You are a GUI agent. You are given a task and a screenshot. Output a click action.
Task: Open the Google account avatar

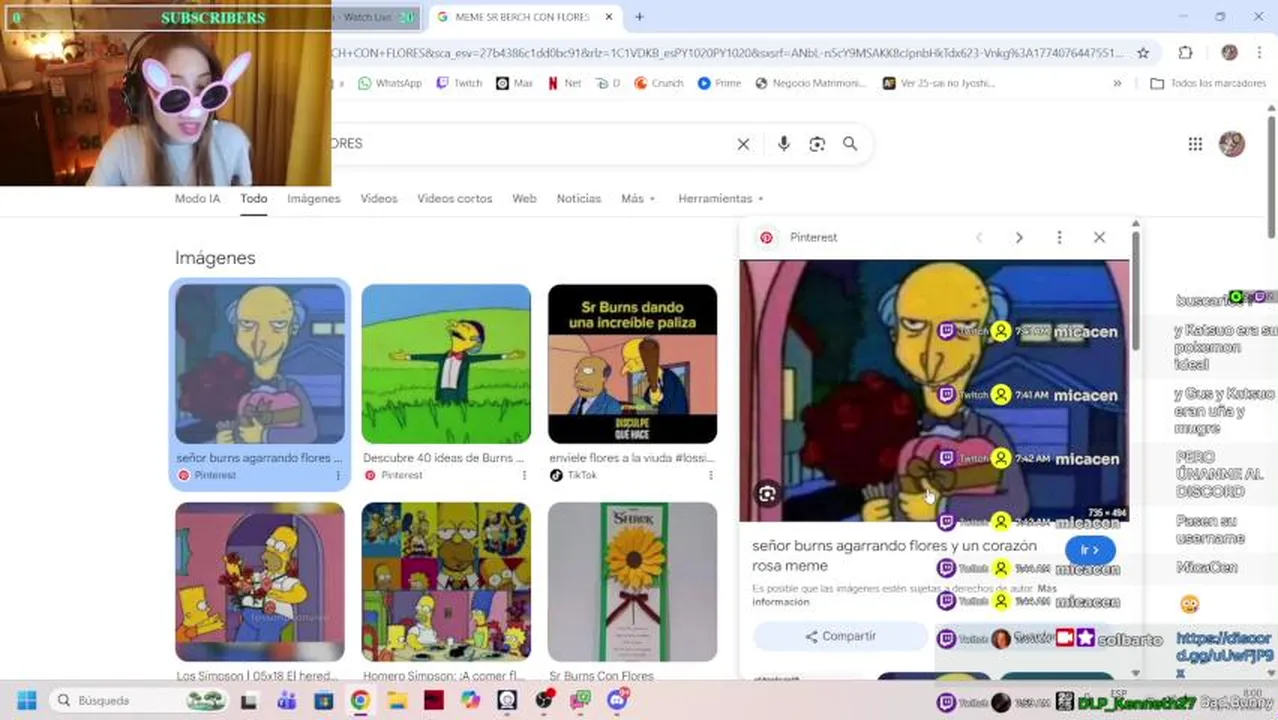(x=1232, y=144)
